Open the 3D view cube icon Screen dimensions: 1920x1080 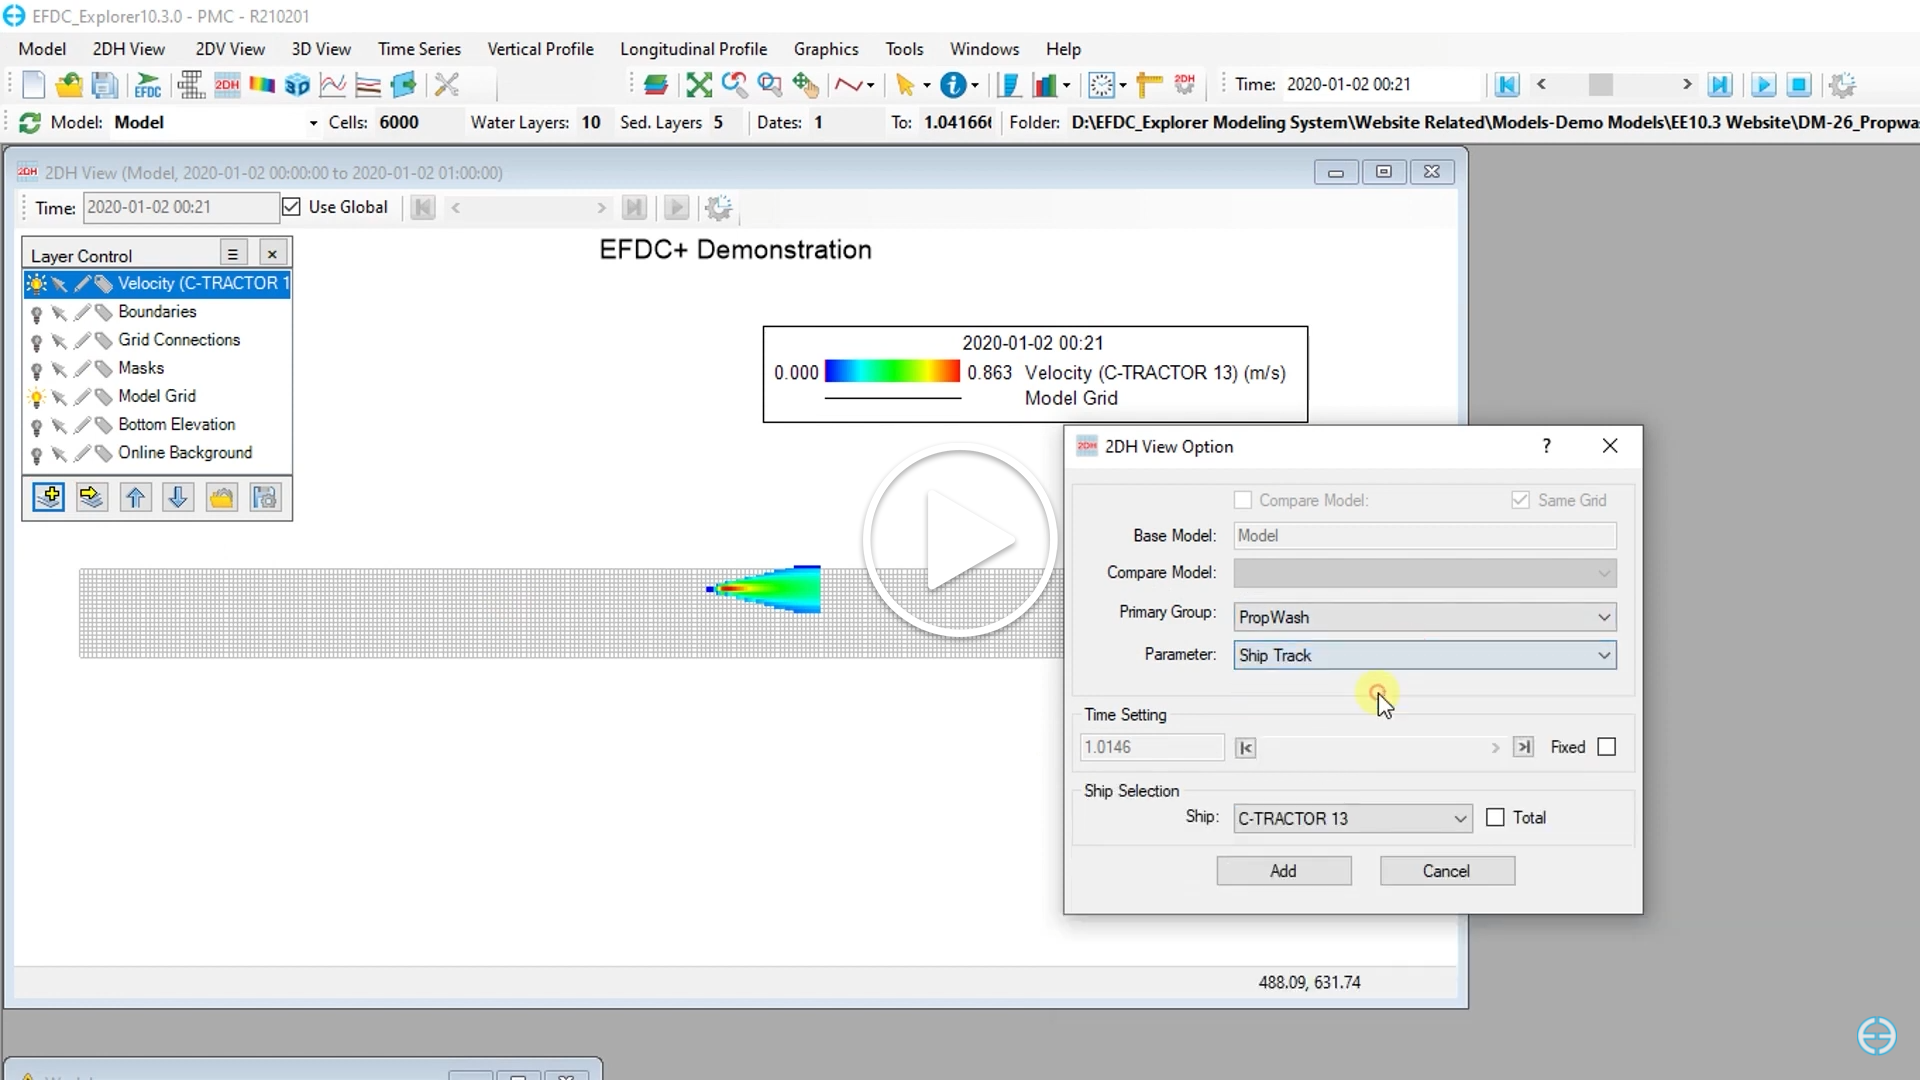pyautogui.click(x=297, y=85)
